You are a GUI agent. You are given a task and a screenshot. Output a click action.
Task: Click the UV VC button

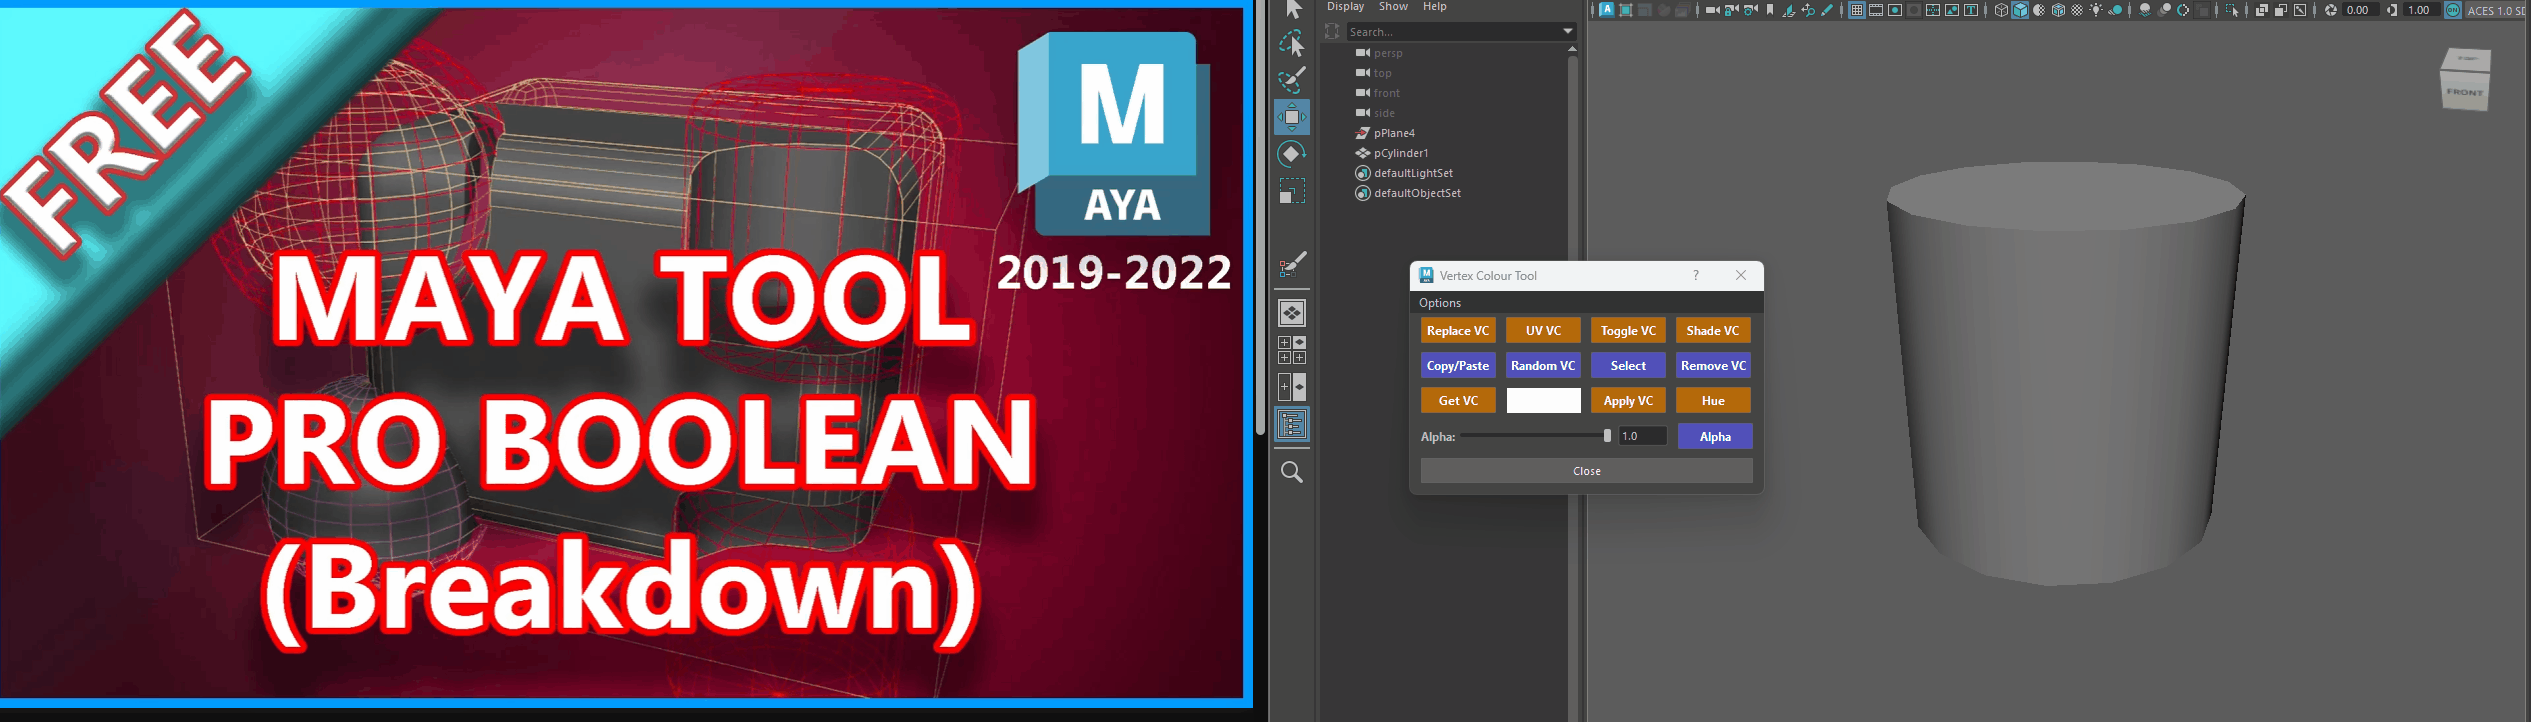[x=1543, y=331]
